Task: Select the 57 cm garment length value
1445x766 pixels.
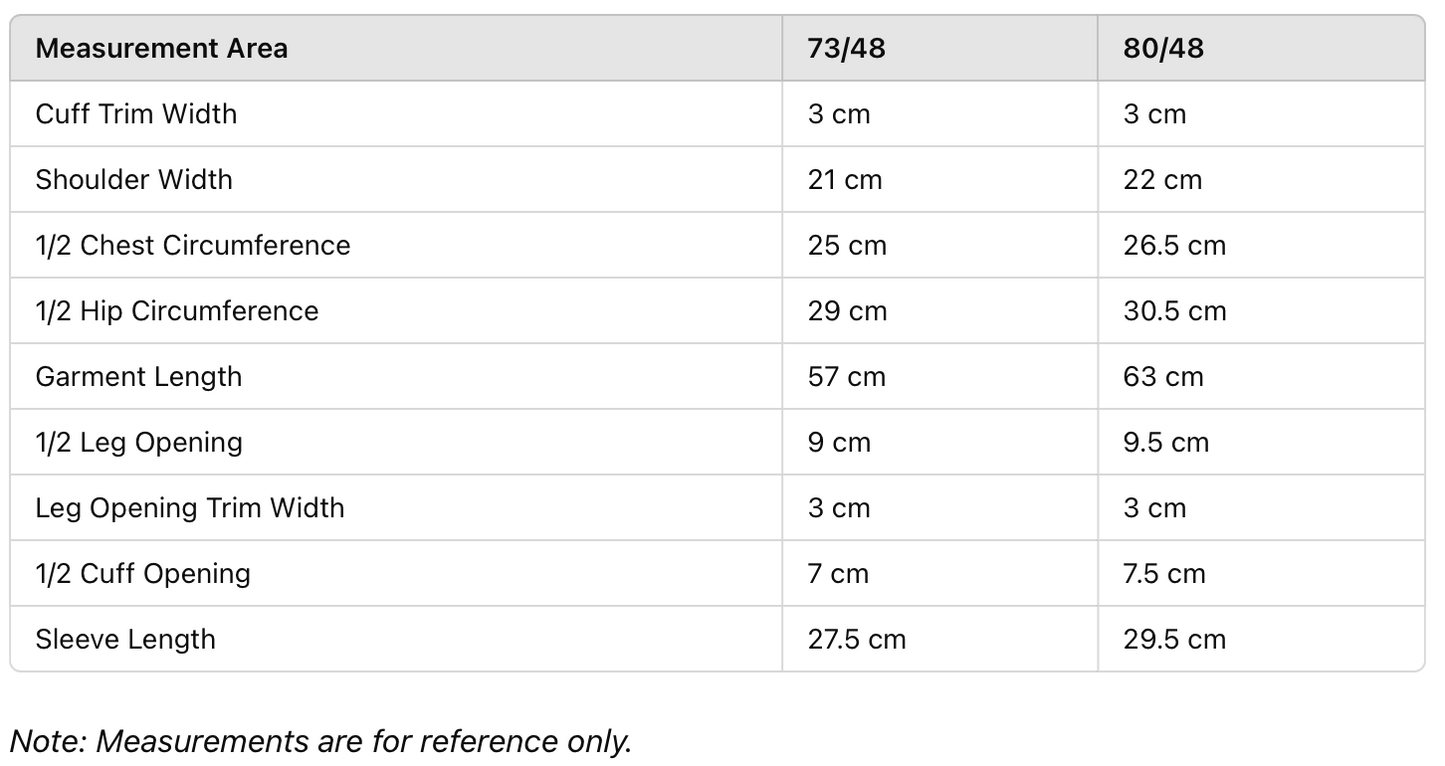Action: [x=846, y=377]
